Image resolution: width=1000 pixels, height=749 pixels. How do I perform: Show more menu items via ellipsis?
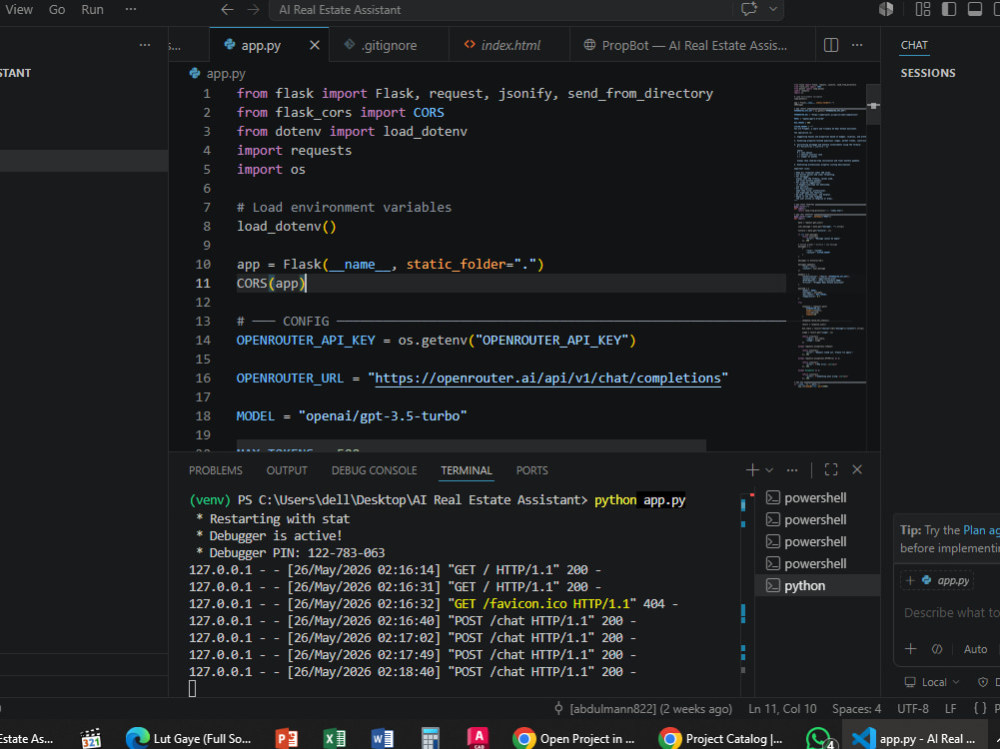[x=131, y=10]
